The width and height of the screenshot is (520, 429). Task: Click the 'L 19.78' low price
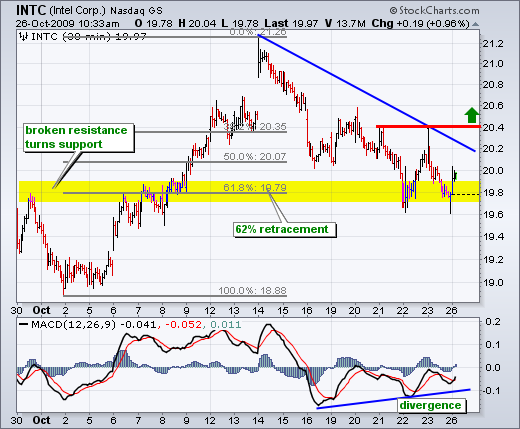(240, 24)
